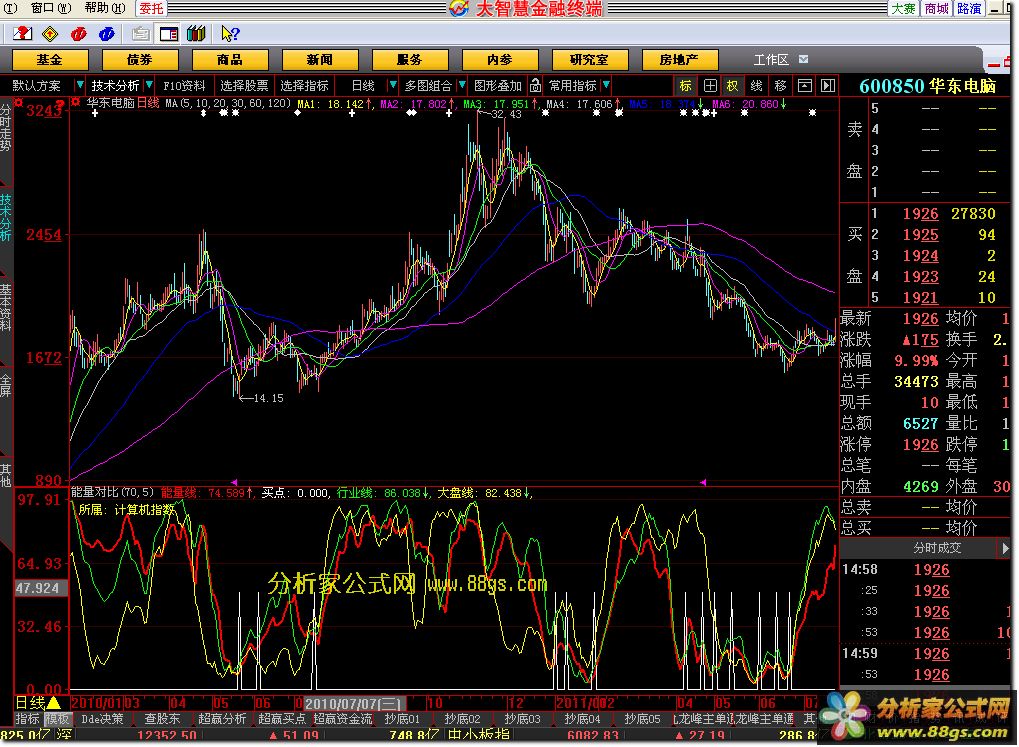Click the crosshair grid icon in chart toolbar
This screenshot has height=747, width=1019.
pos(710,85)
